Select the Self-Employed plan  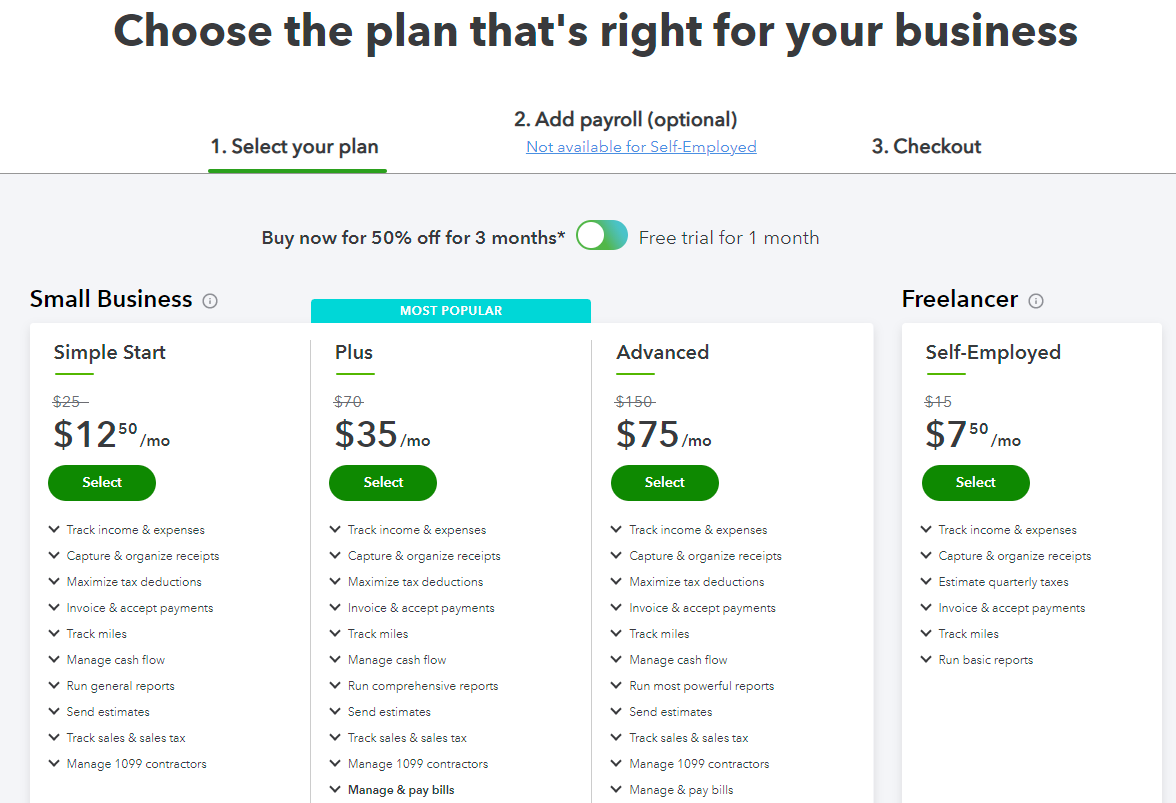(x=976, y=483)
